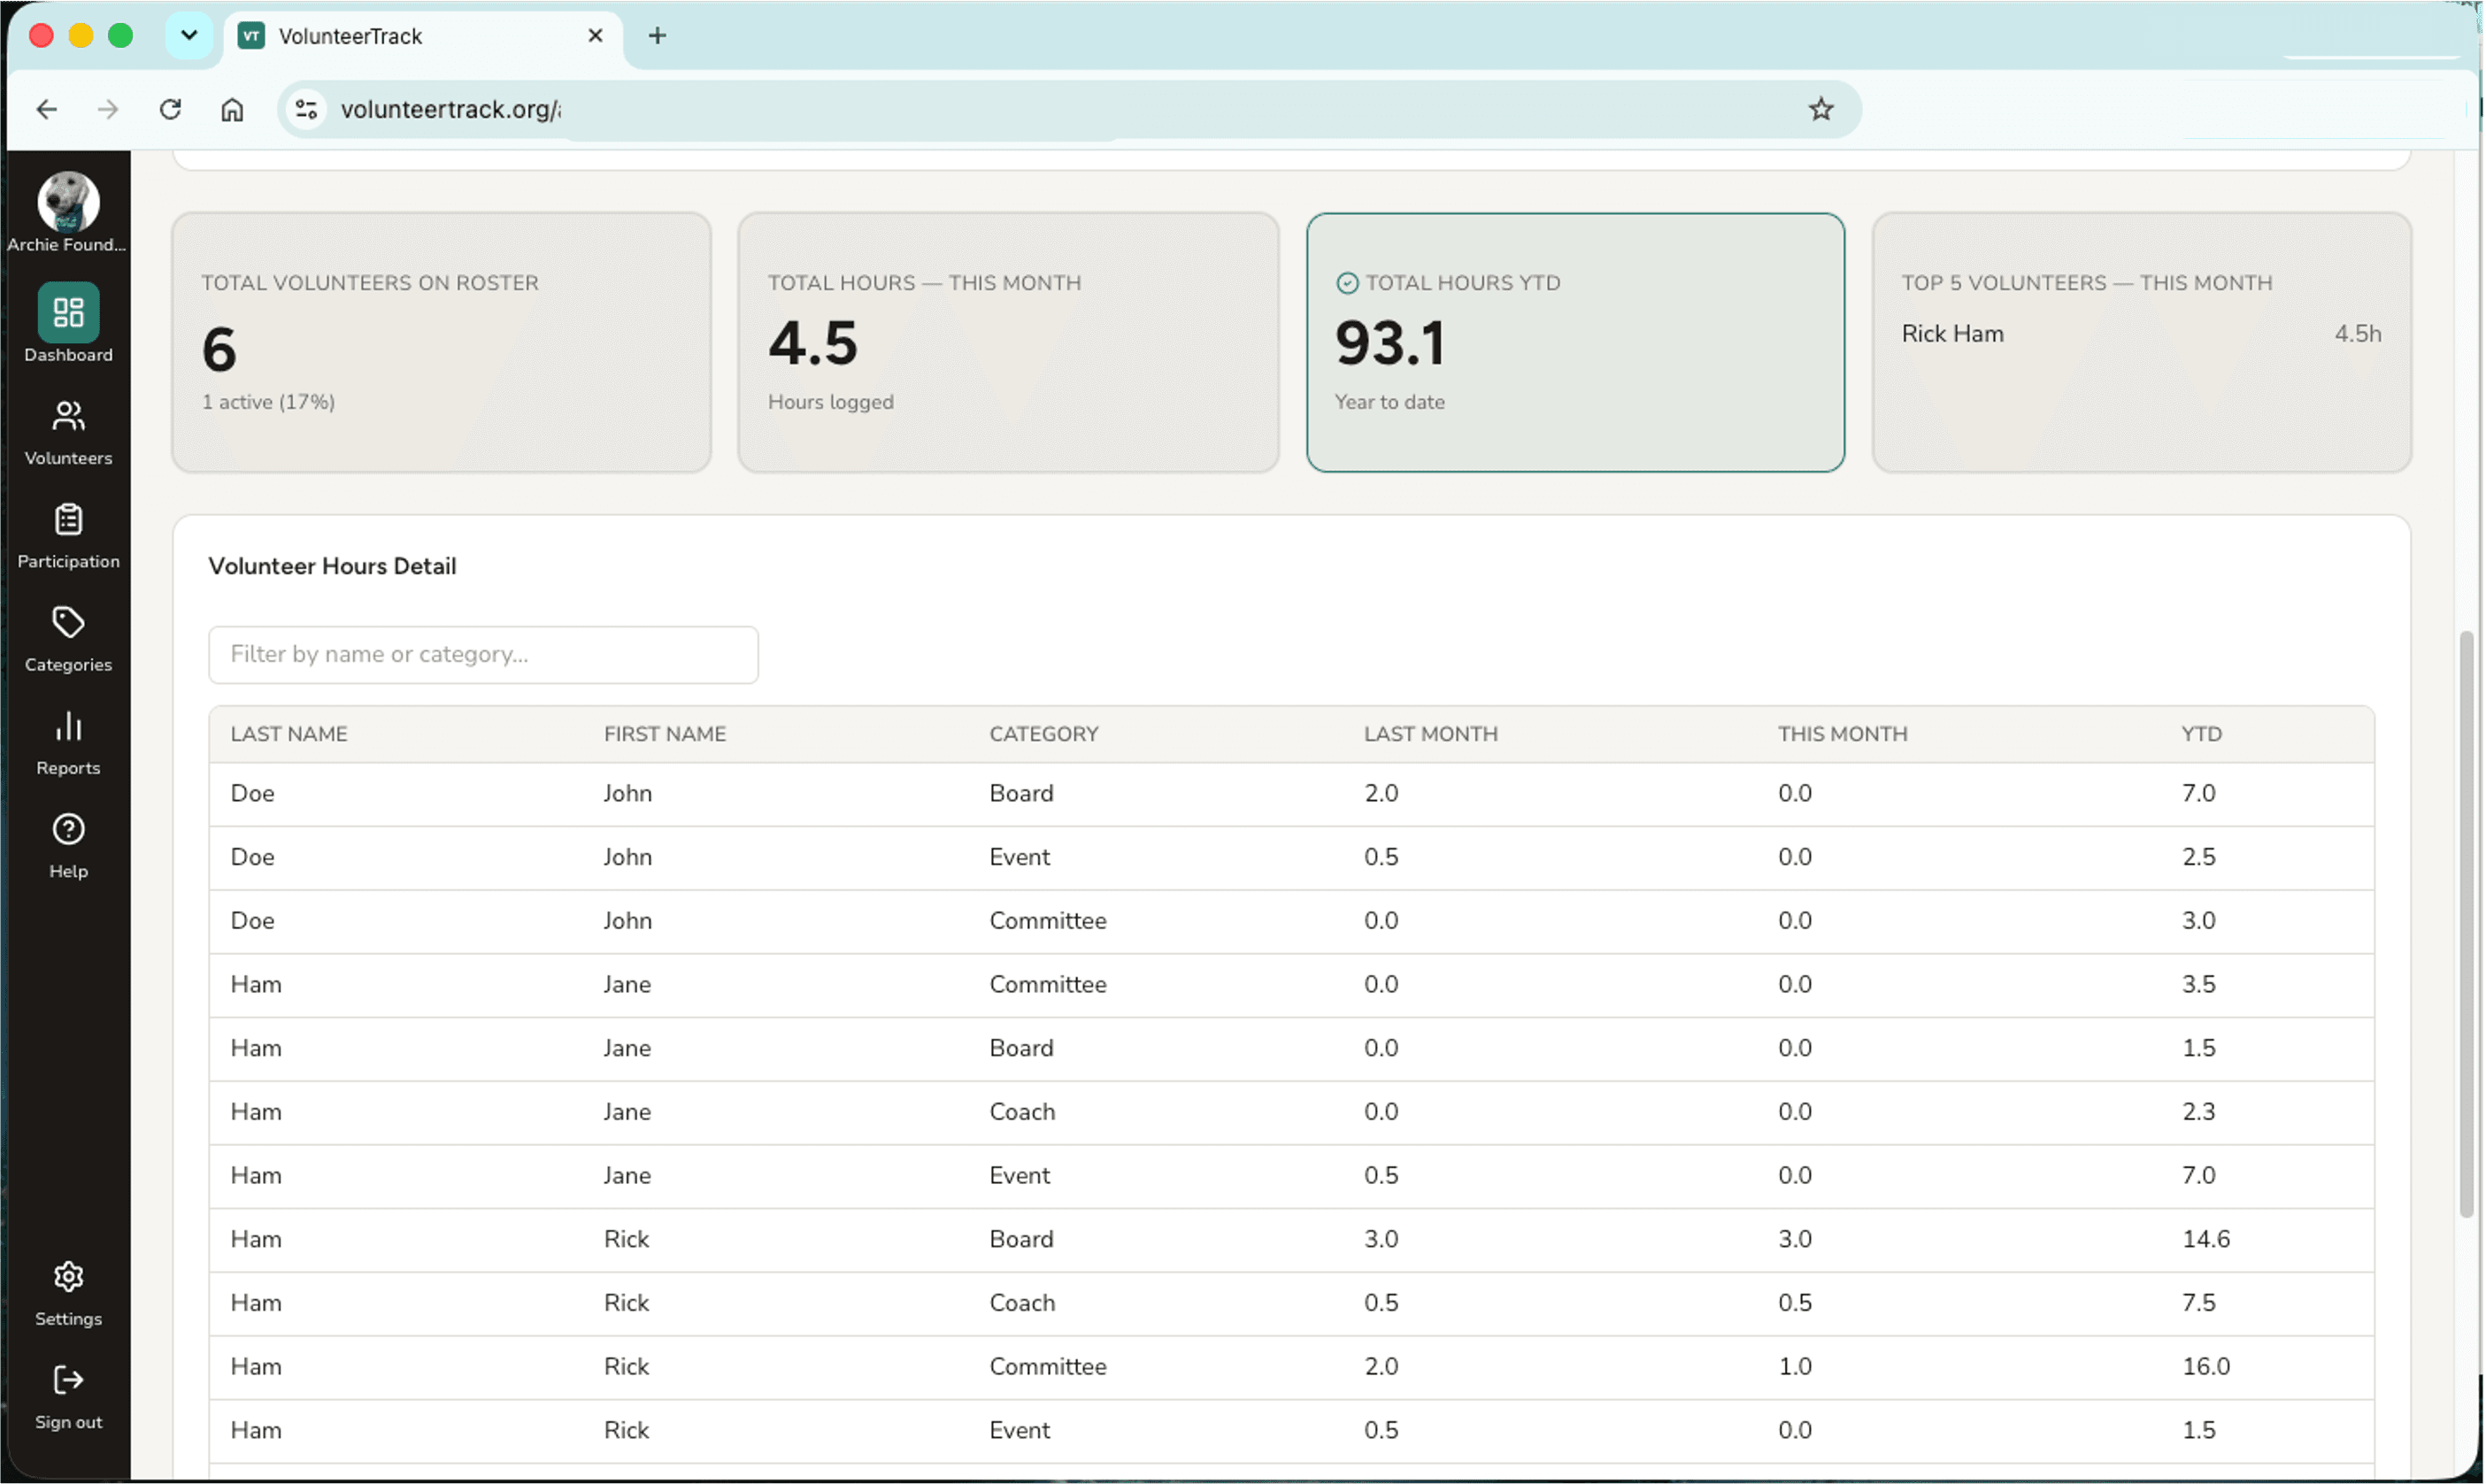Viewport: 2486px width, 1484px height.
Task: Focus the filter by name or category field
Action: click(x=483, y=655)
